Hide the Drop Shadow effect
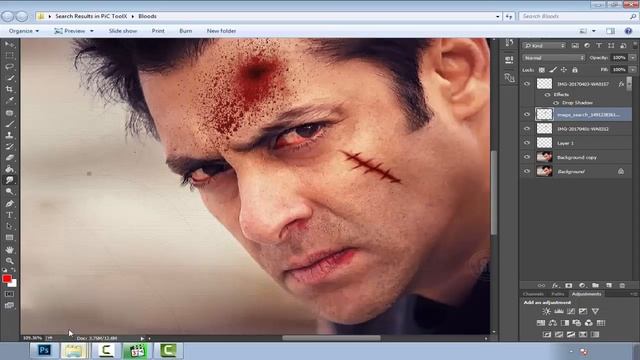Screen dimensions: 640x360 tap(556, 103)
